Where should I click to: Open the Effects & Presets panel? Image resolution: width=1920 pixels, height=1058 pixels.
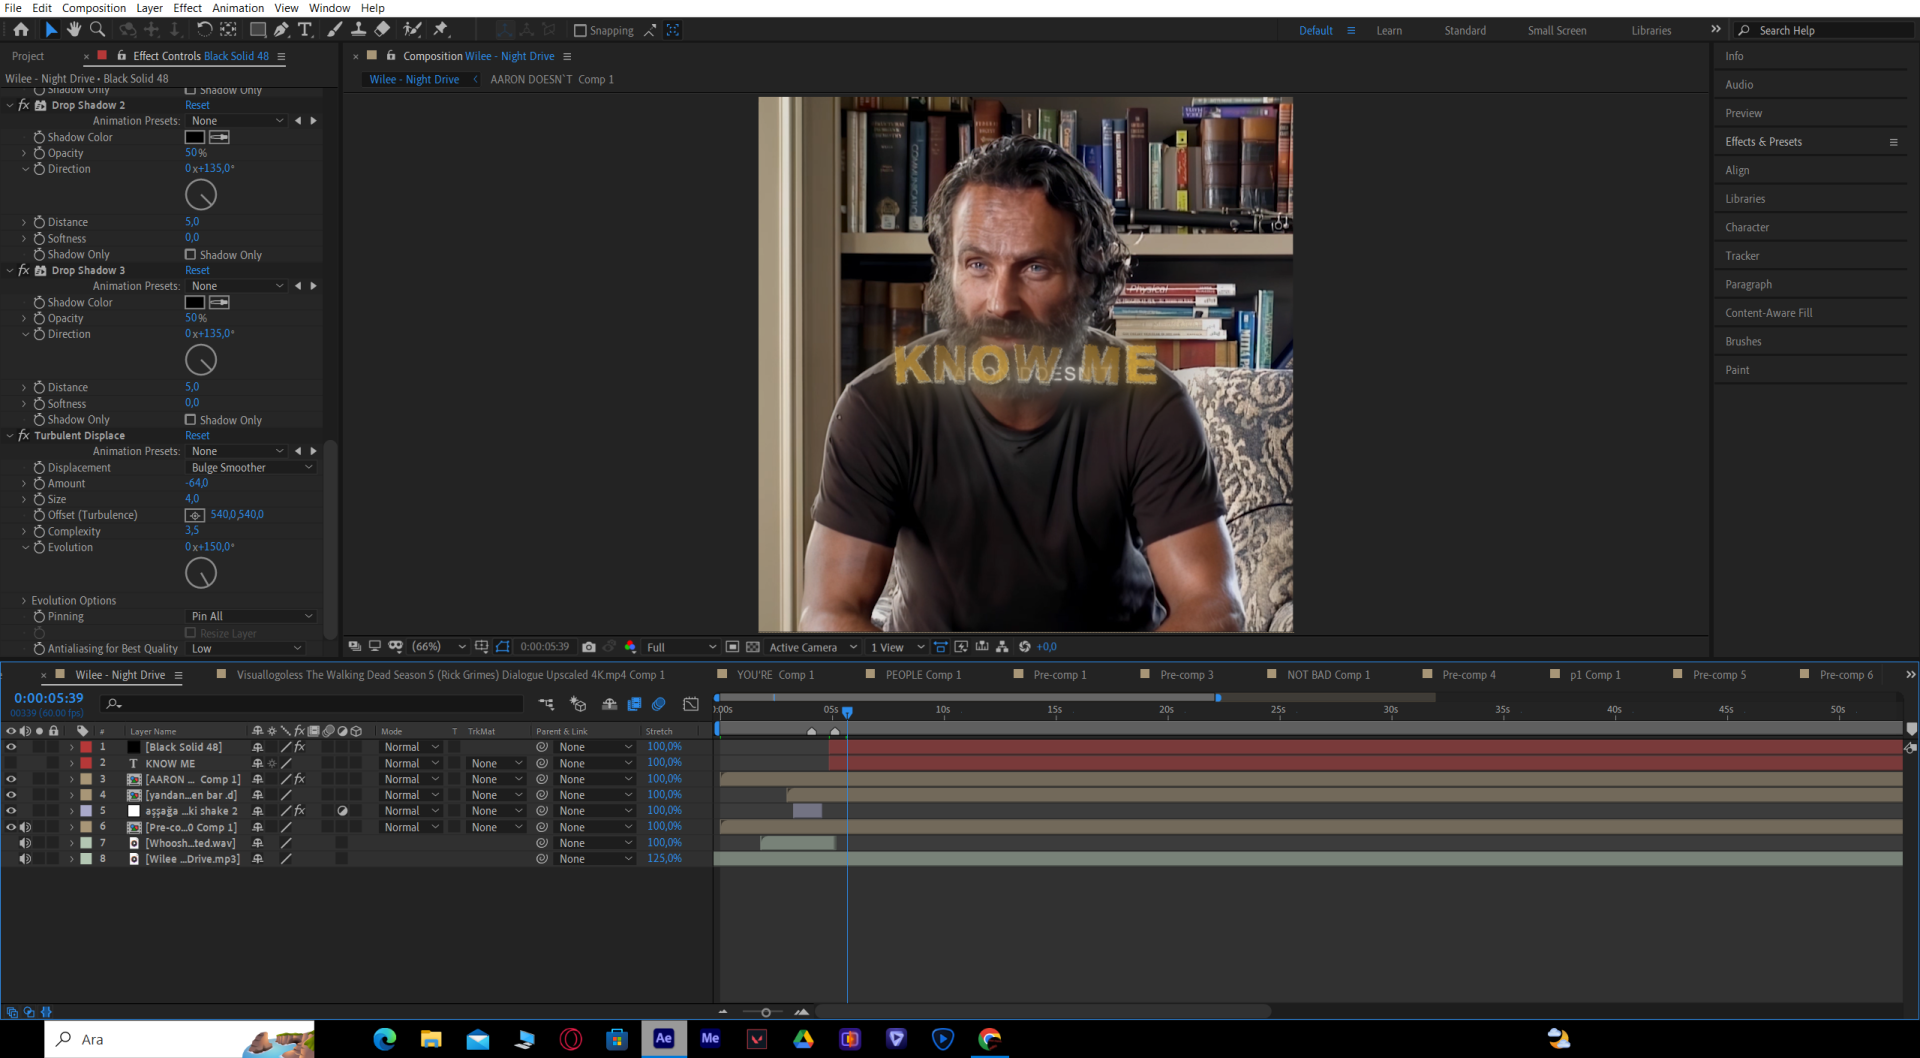1763,142
